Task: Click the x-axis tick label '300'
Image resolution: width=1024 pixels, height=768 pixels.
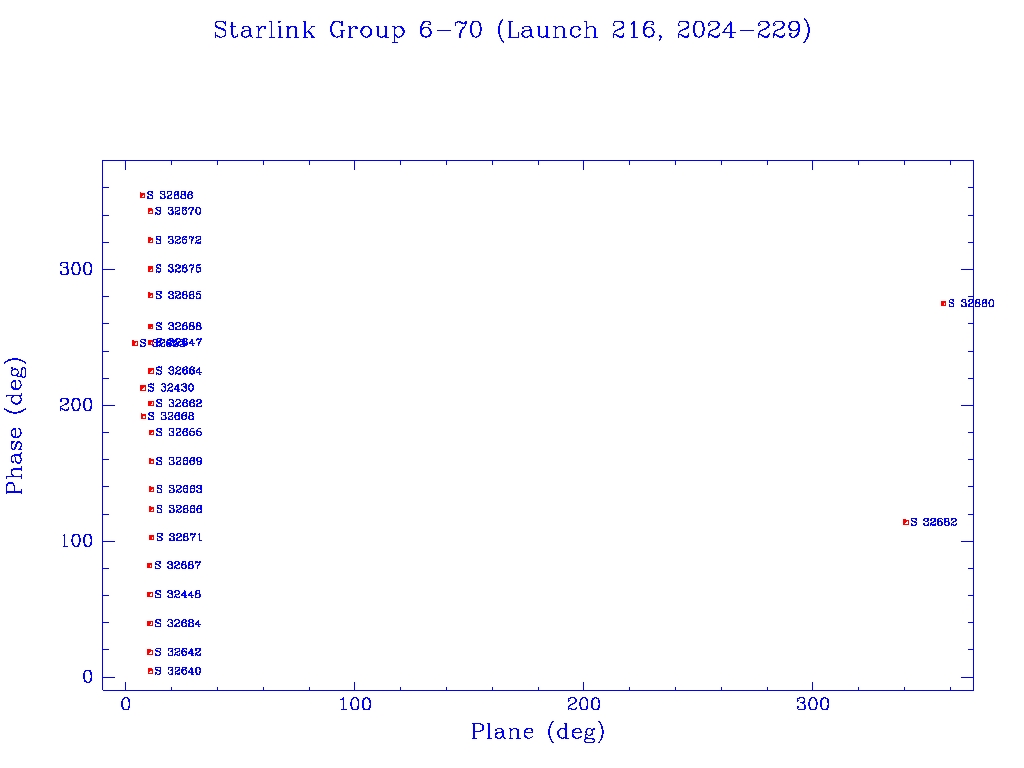Action: [x=812, y=704]
